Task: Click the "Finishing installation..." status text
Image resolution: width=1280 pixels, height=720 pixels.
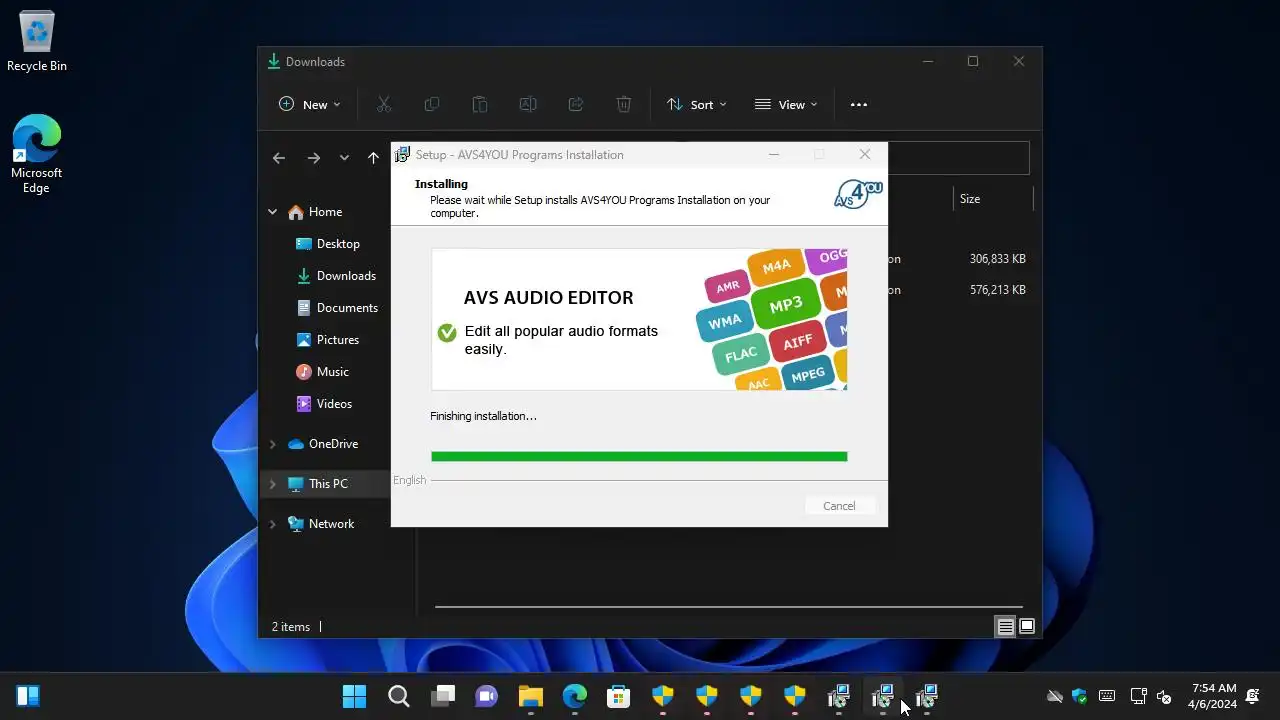Action: (483, 416)
